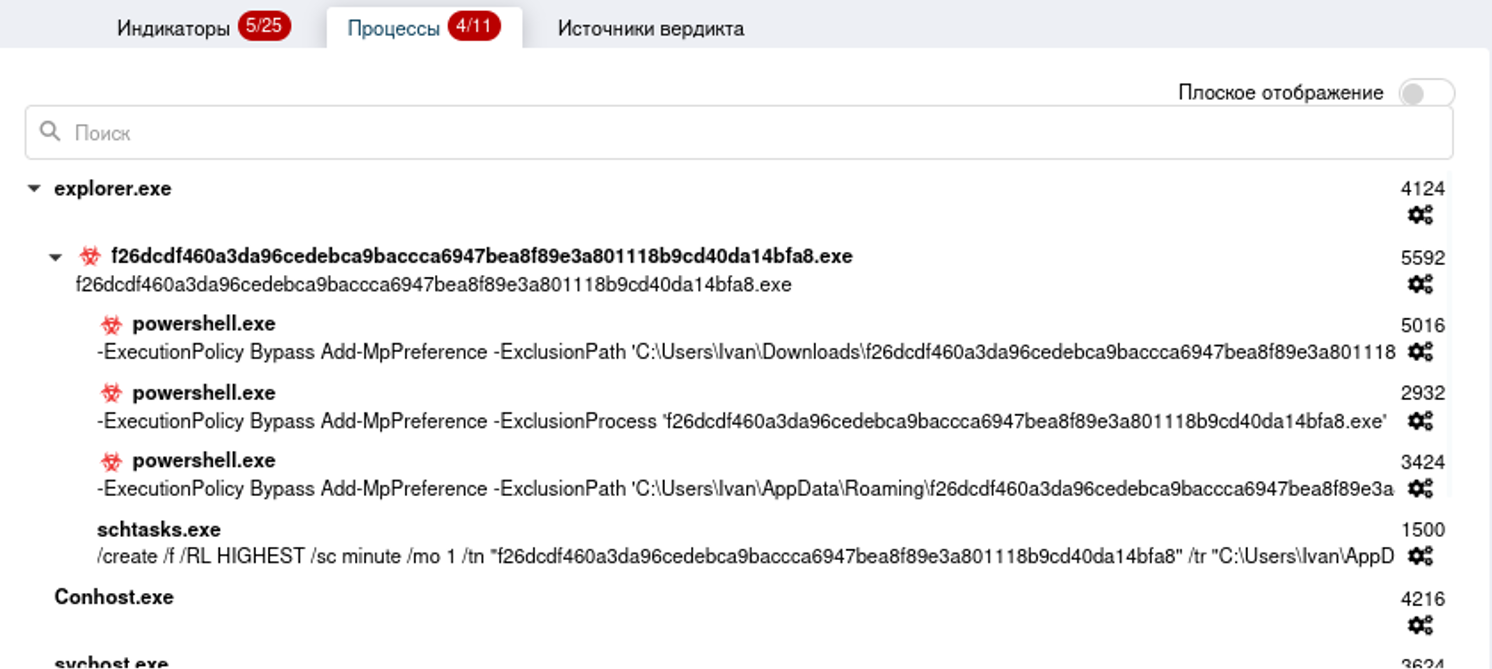Select the Conhost.exe process entry
The image size is (1492, 669).
[114, 597]
